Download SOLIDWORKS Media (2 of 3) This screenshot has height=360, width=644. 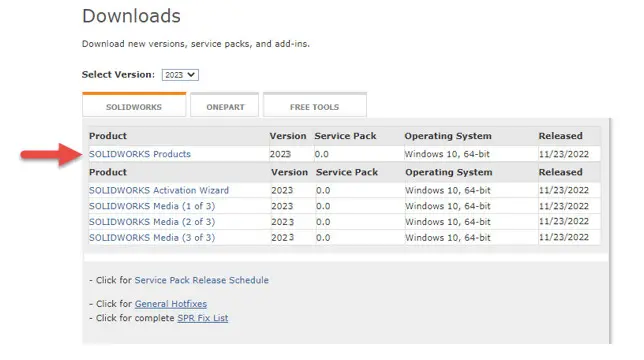(x=152, y=222)
